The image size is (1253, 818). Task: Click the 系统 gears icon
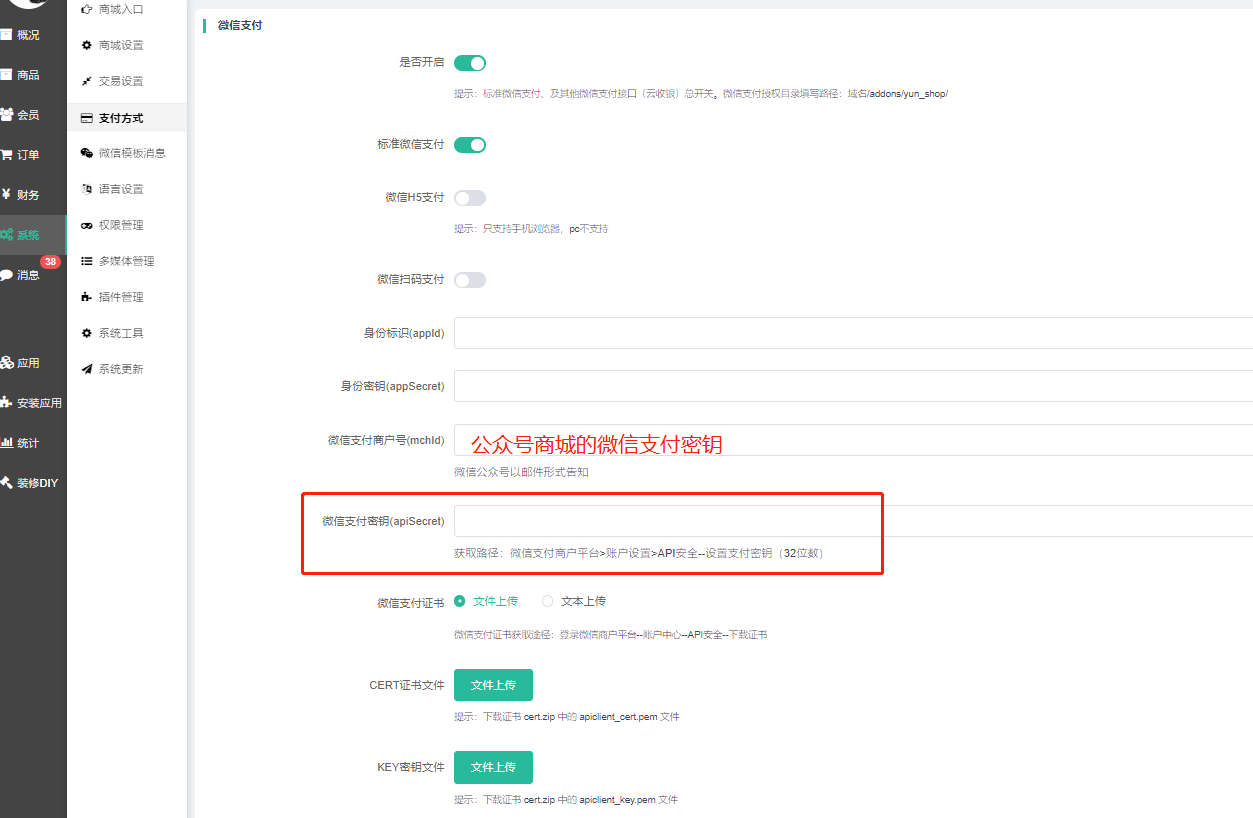point(6,235)
